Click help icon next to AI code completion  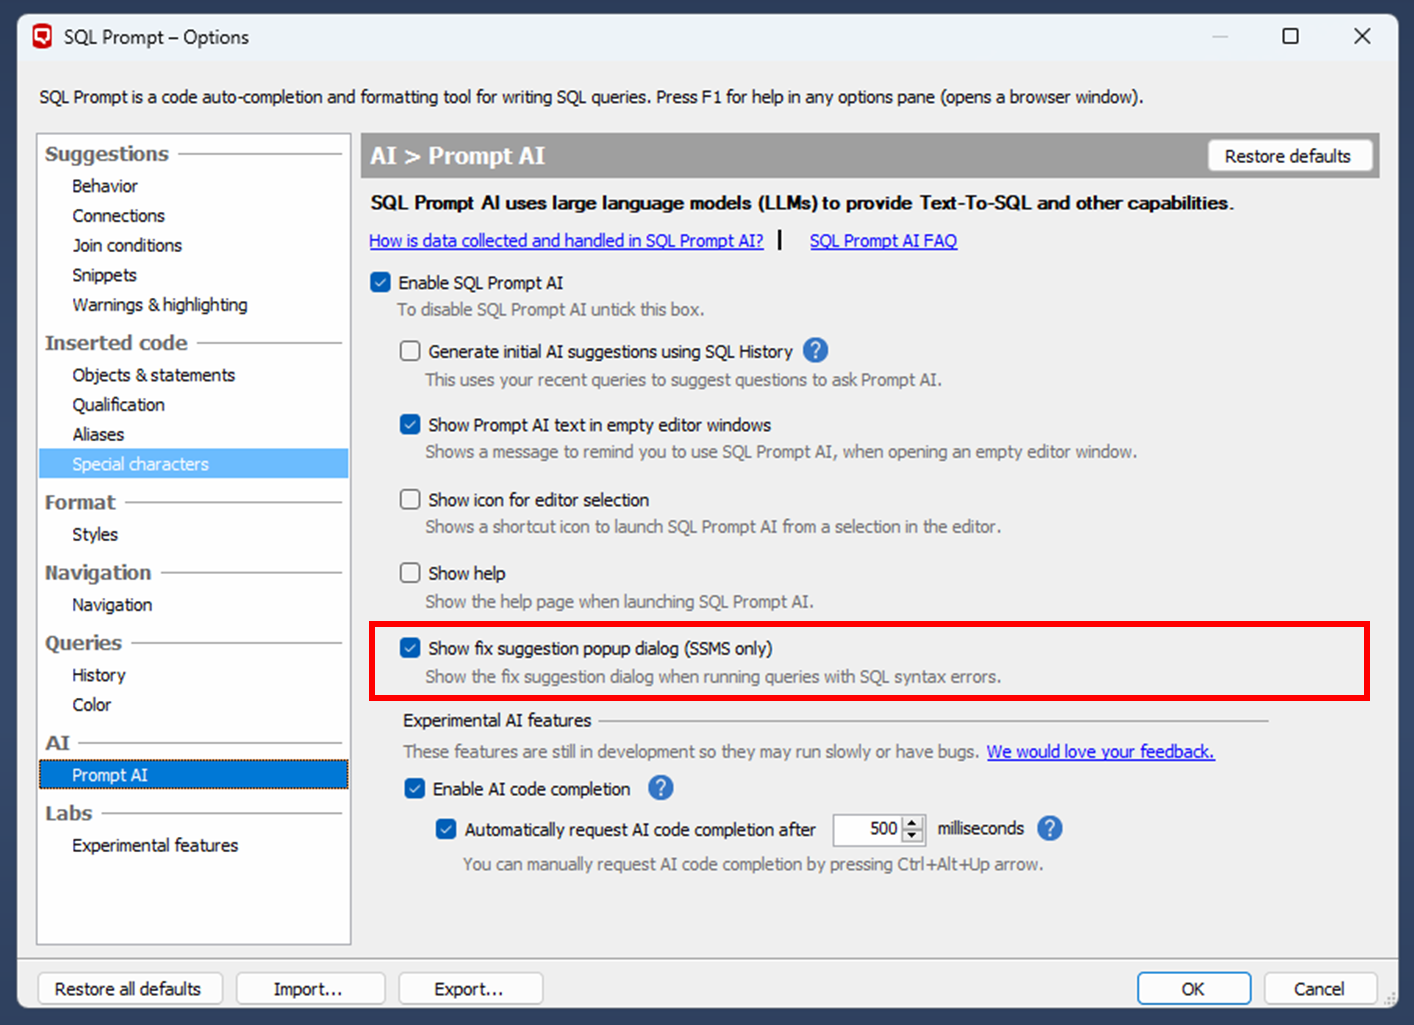point(660,789)
